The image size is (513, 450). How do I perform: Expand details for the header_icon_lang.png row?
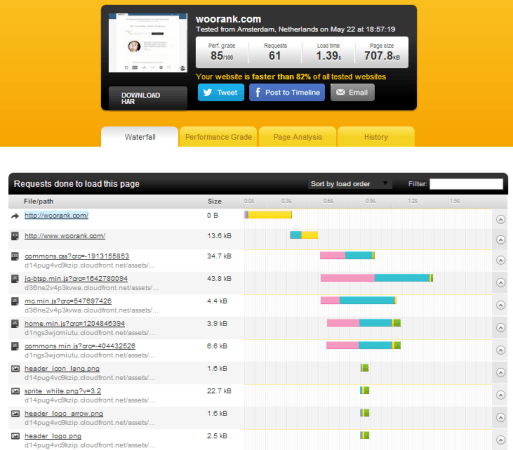(x=500, y=372)
